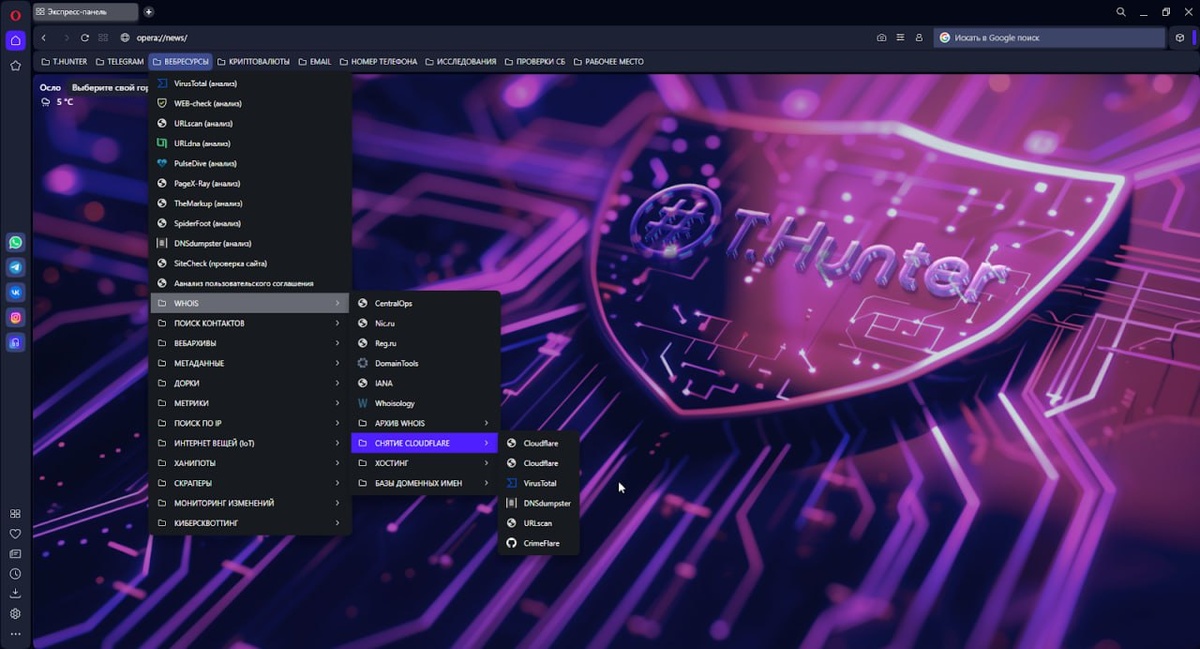Open the extensions cube icon
The width and height of the screenshot is (1200, 649).
pyautogui.click(x=1180, y=38)
